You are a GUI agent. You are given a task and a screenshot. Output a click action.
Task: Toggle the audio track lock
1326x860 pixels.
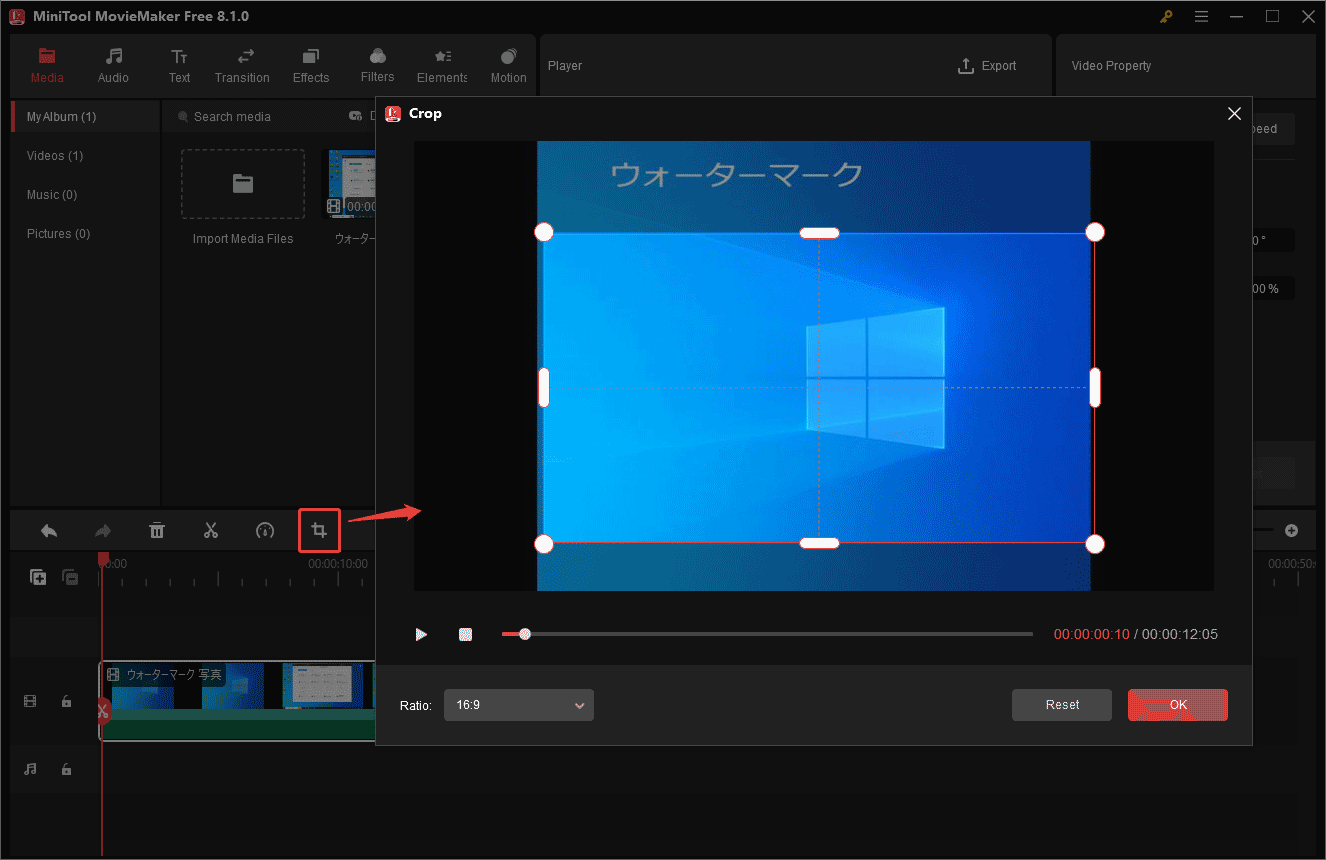pos(66,769)
